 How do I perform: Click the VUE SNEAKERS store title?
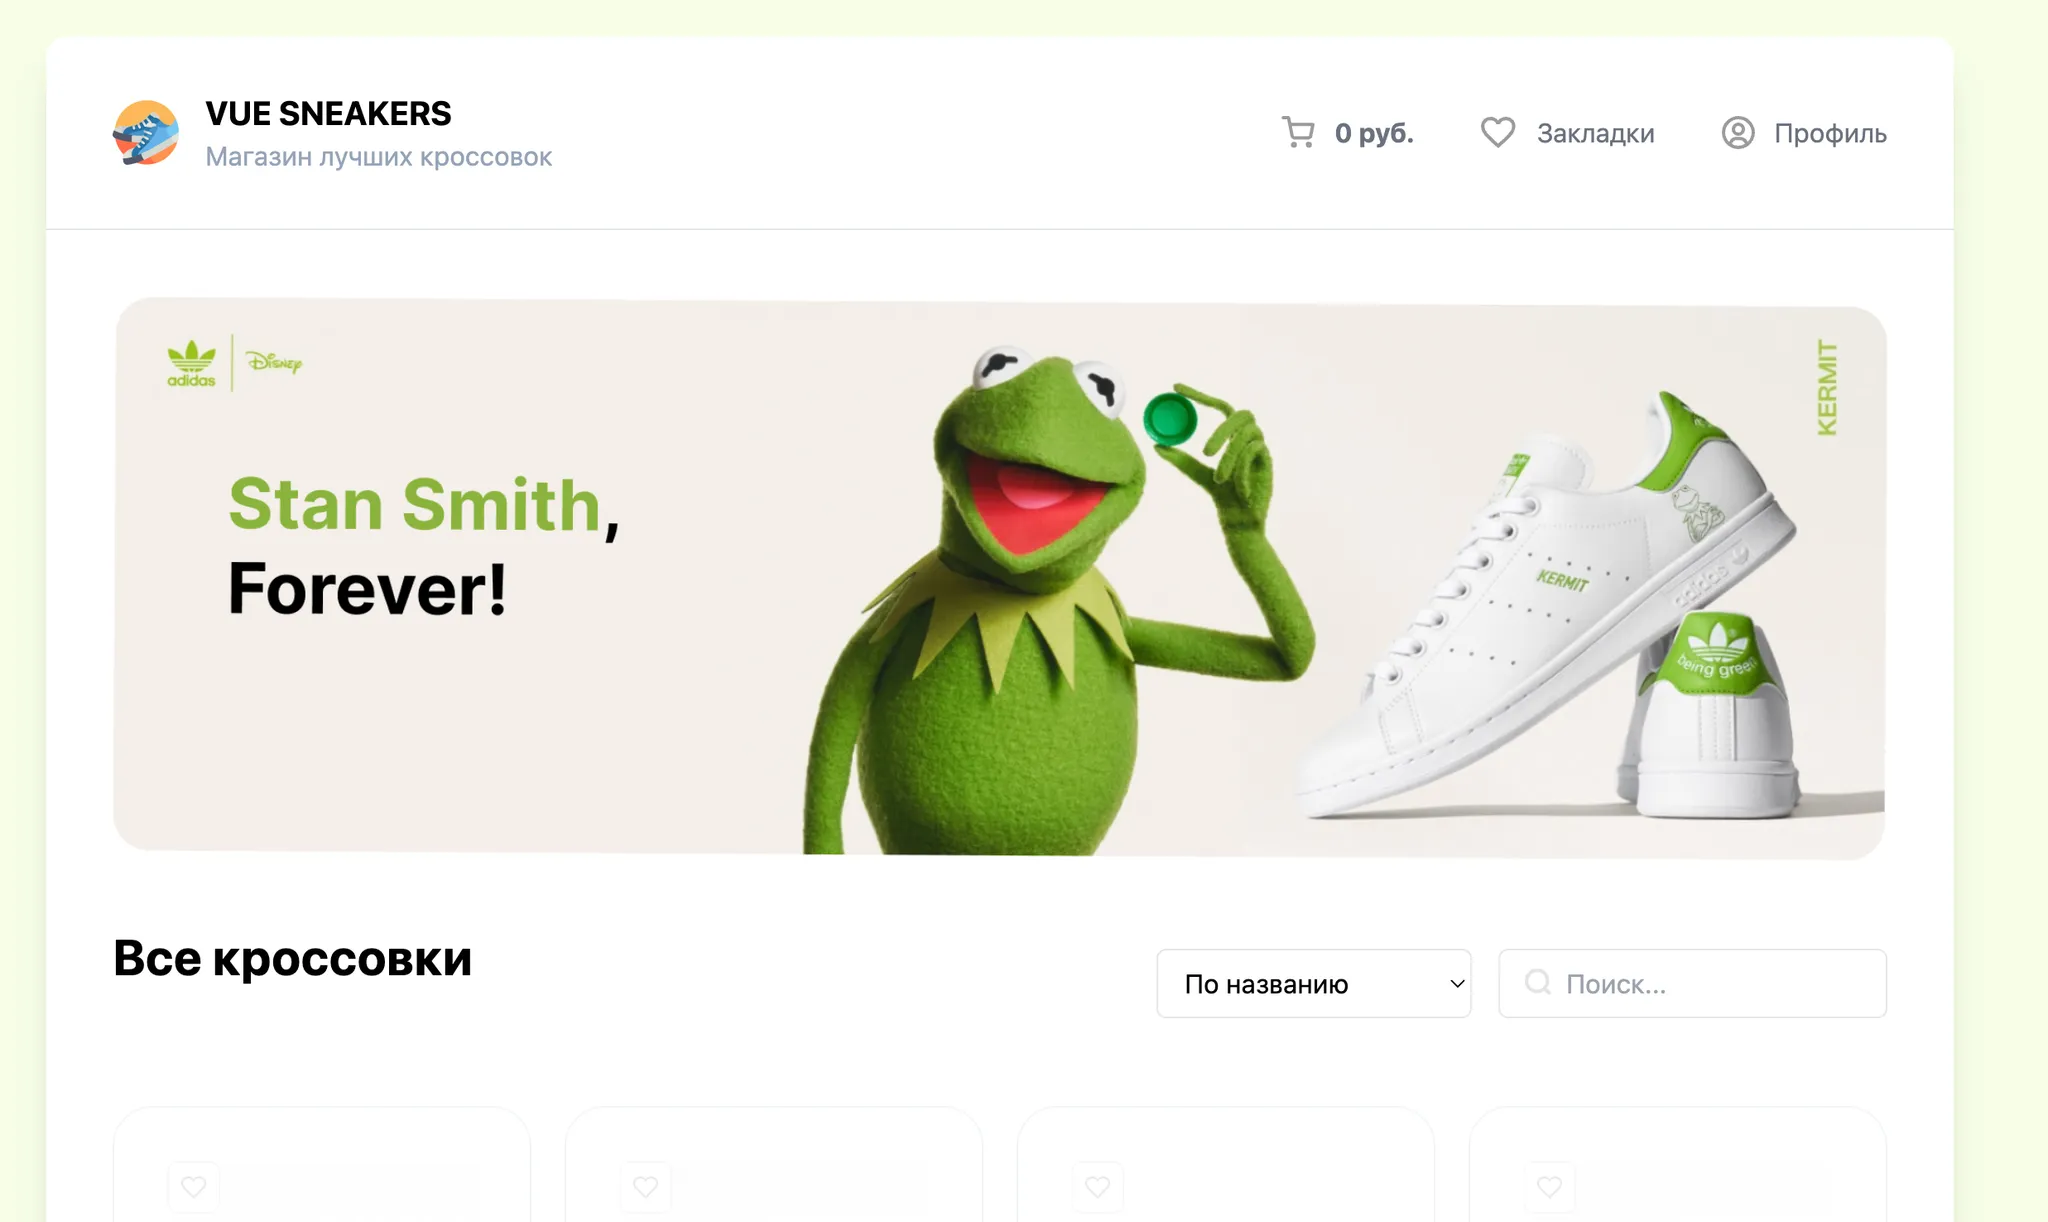tap(328, 114)
